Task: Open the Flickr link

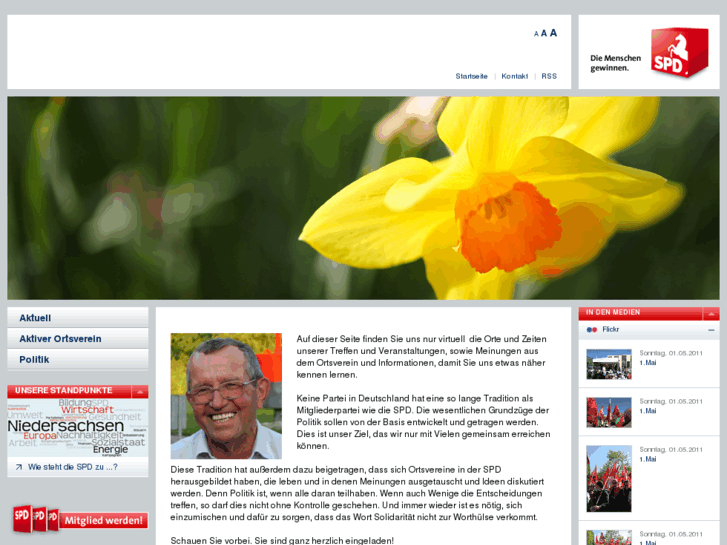Action: pyautogui.click(x=611, y=329)
